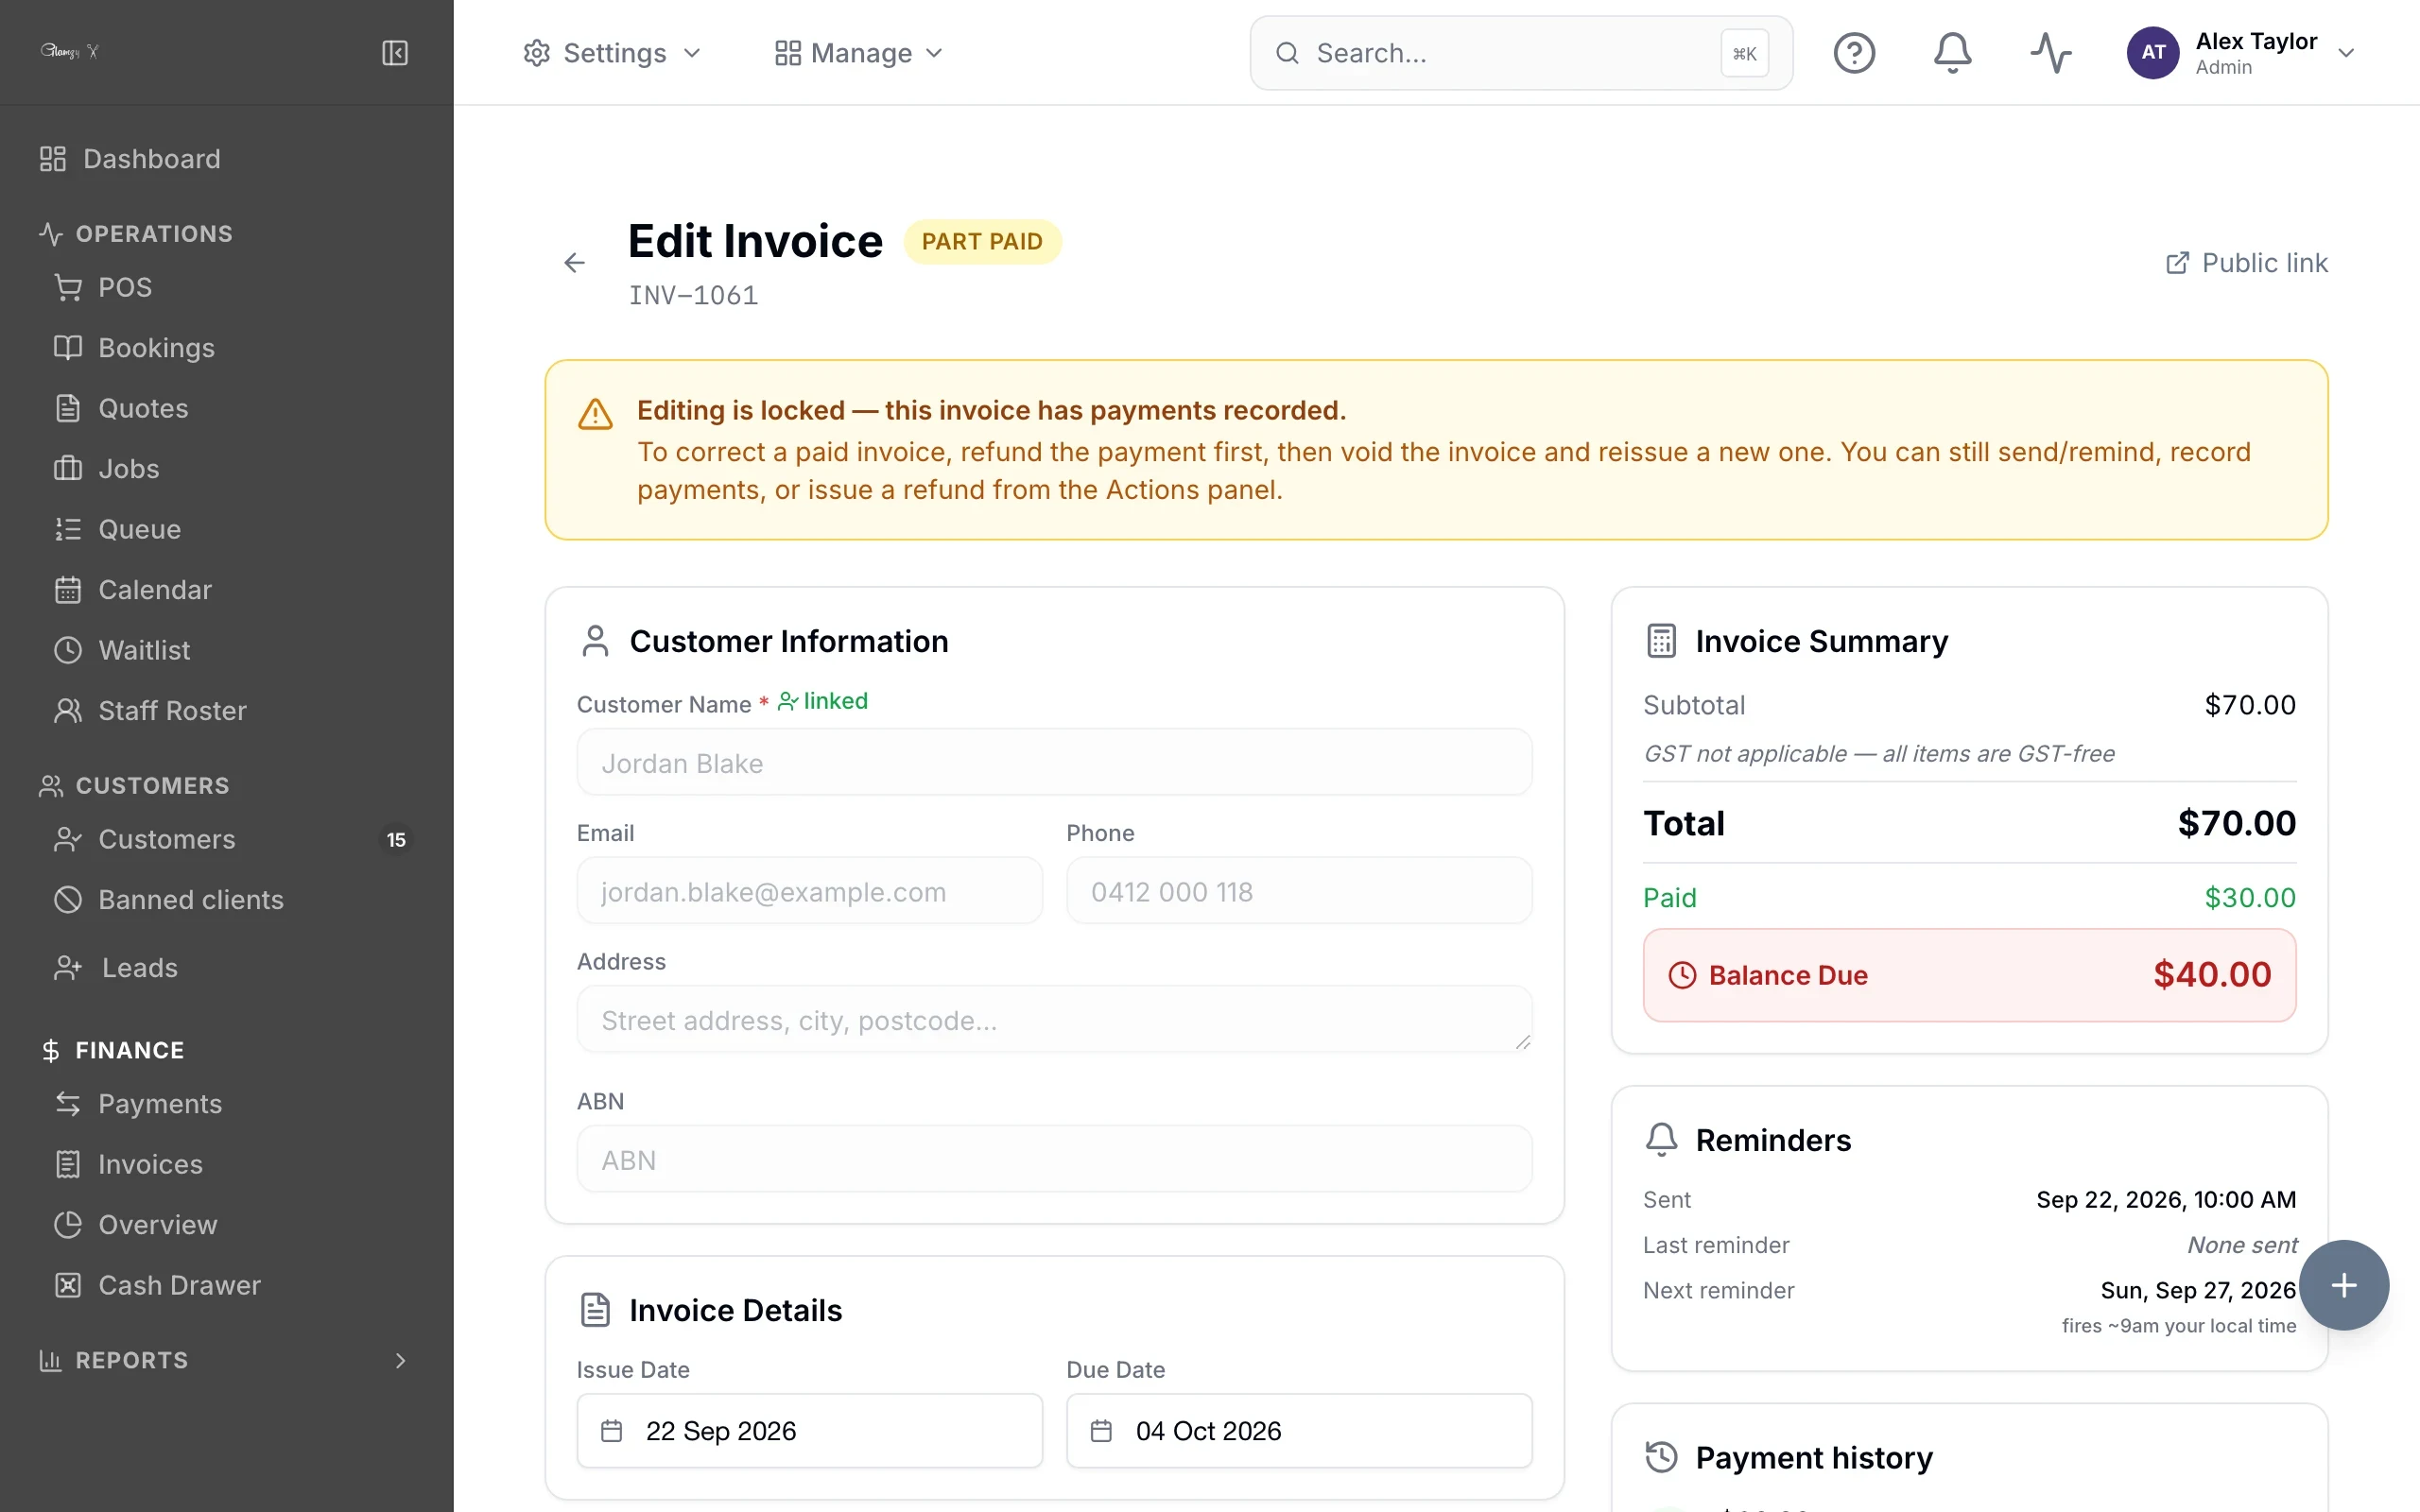Open the Public link

point(2246,263)
